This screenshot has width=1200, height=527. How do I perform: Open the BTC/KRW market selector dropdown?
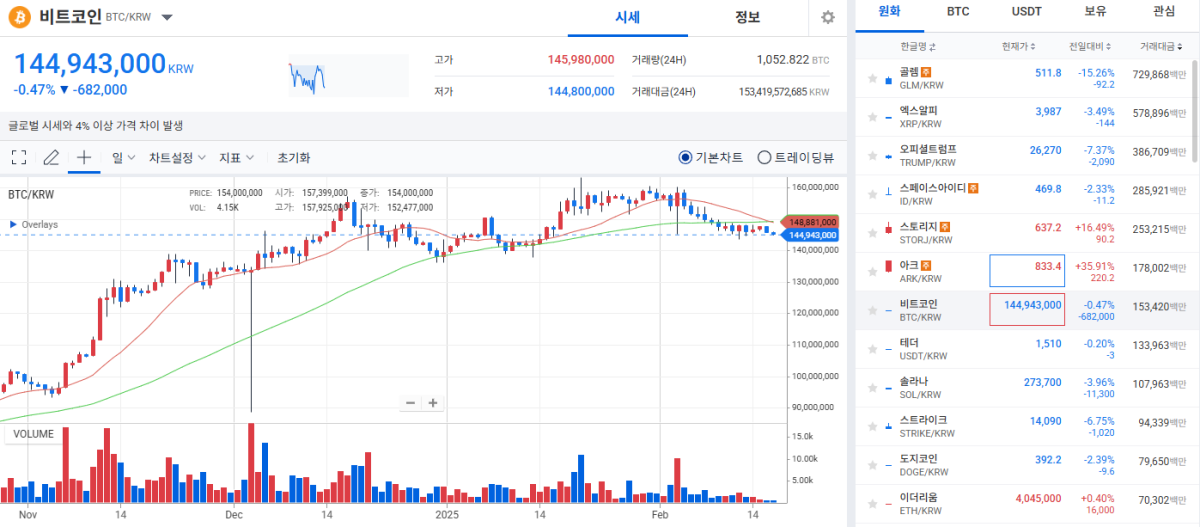(167, 18)
